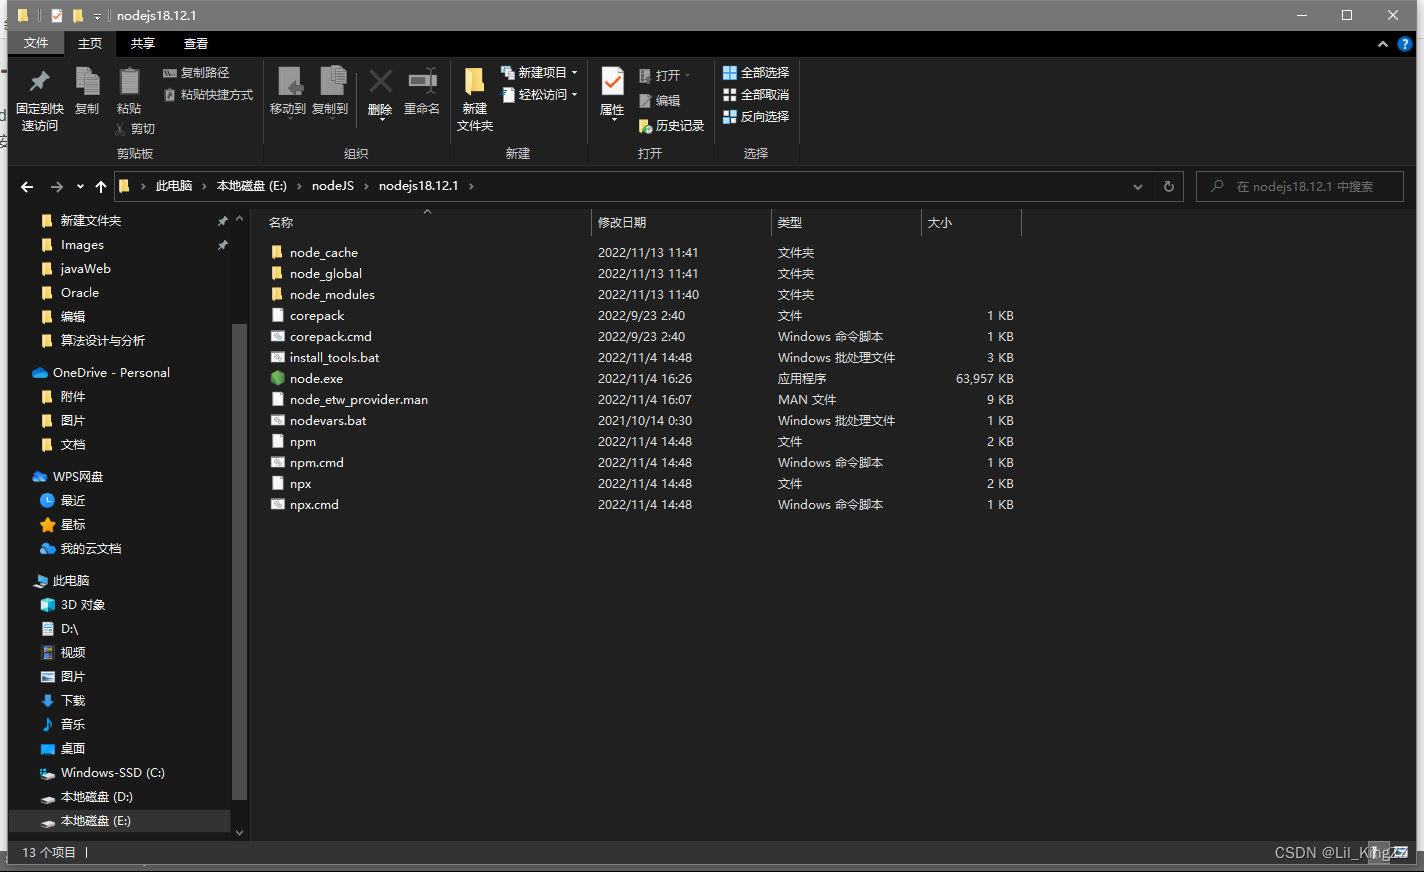The width and height of the screenshot is (1424, 872).
Task: Click 此电脑 in the address breadcrumb
Action: (x=174, y=186)
